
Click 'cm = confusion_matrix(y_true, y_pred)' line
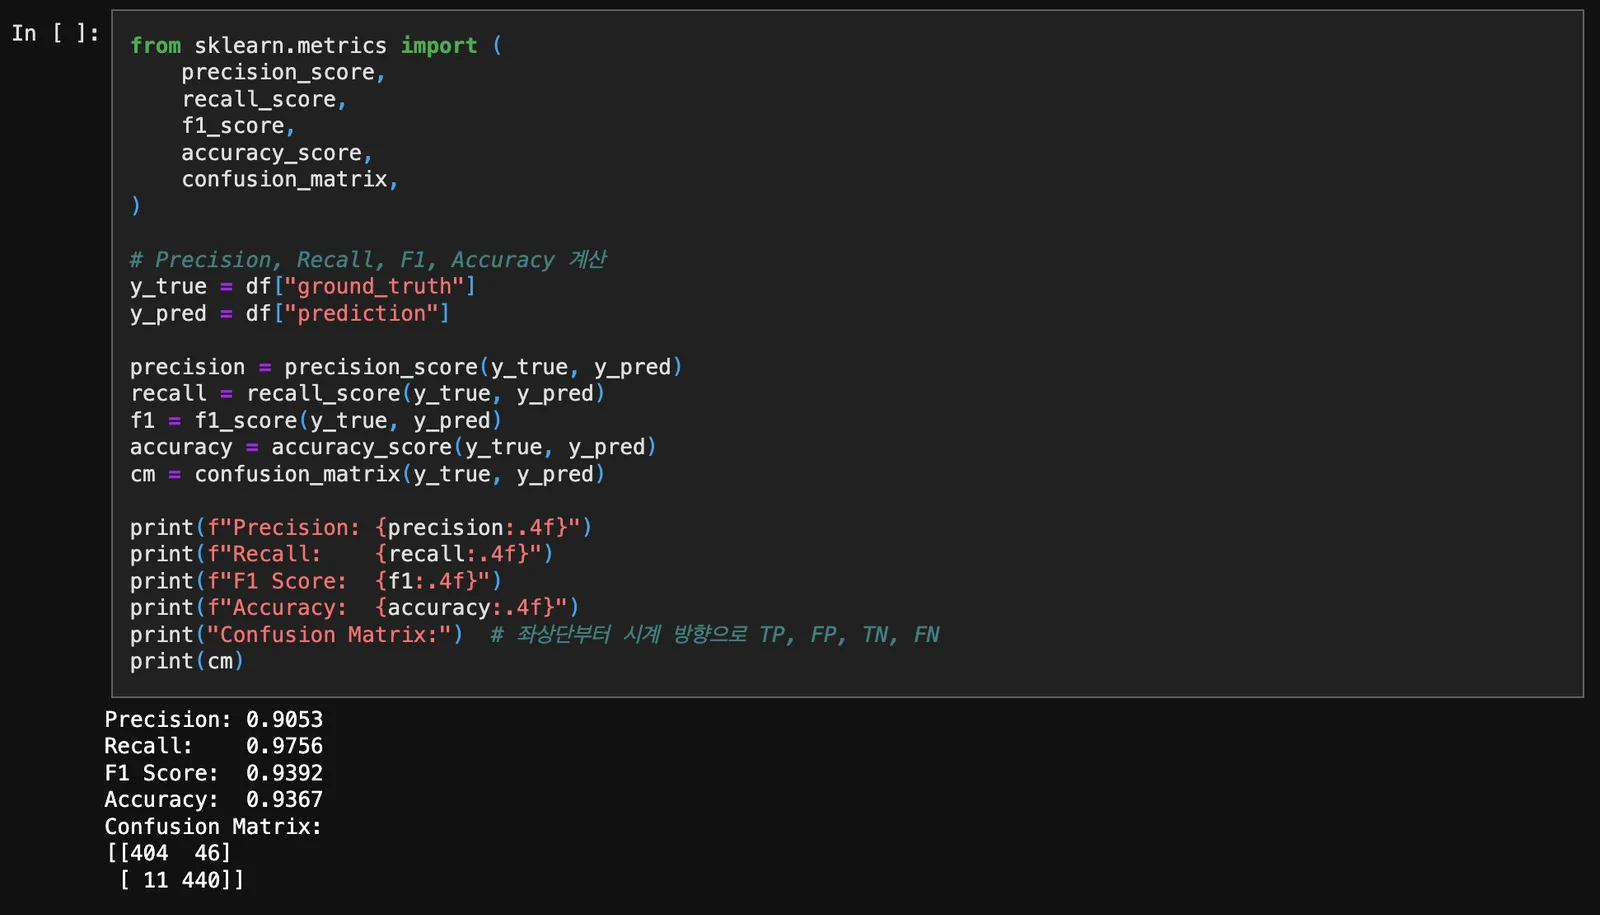(x=368, y=474)
